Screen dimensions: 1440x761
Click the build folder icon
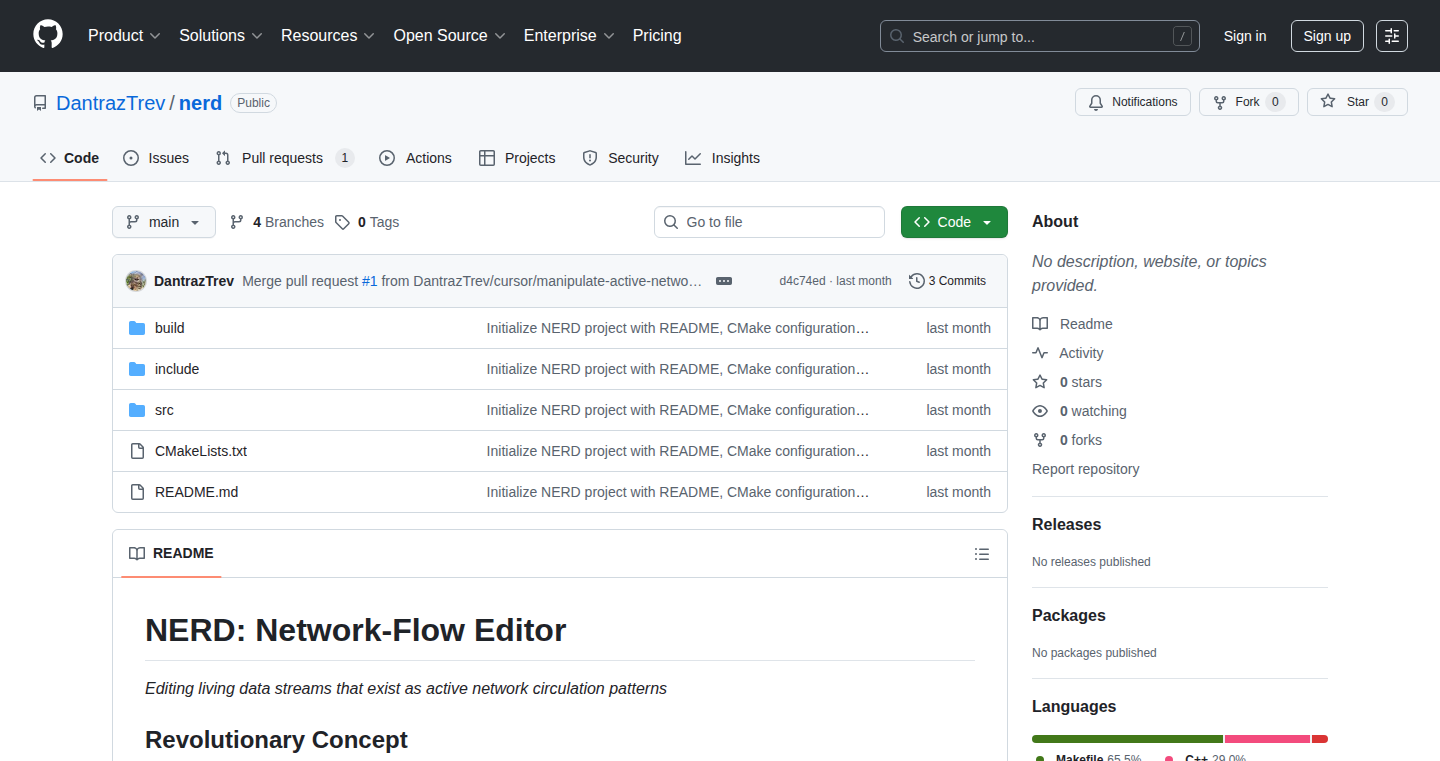point(137,328)
